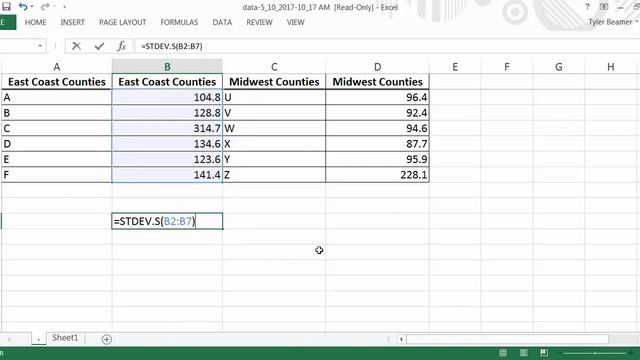Click cell with value 96.4
640x360 pixels.
click(x=378, y=97)
